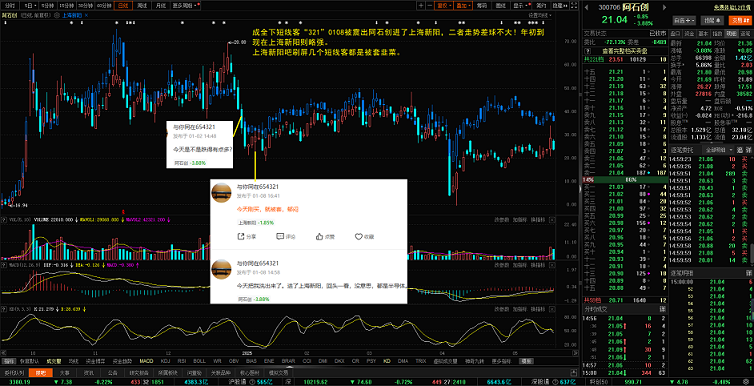Click the zoom-out minus icon on chart toolbar

point(430,5)
